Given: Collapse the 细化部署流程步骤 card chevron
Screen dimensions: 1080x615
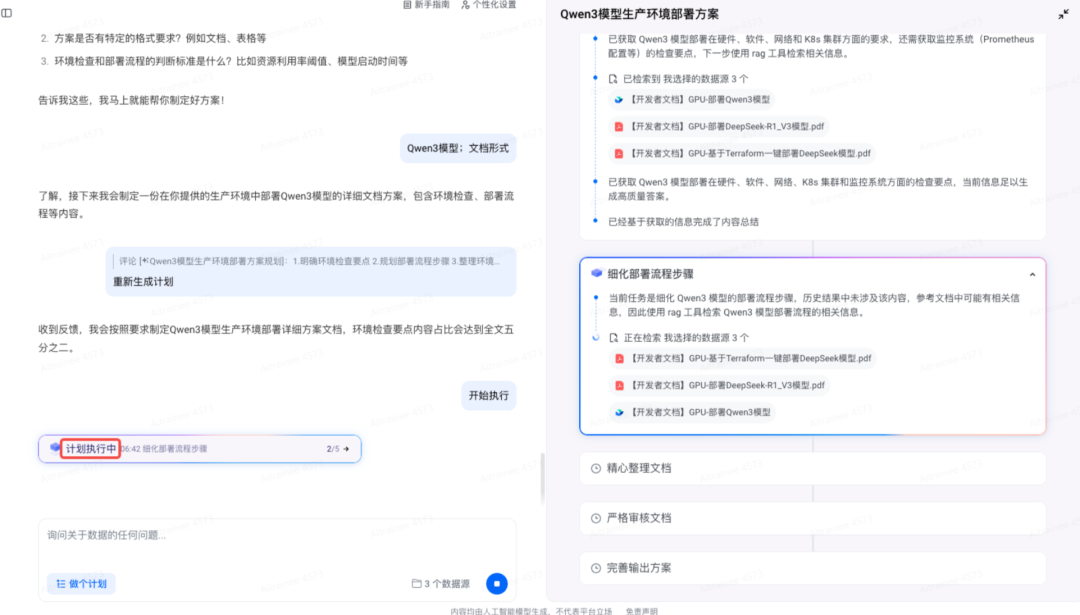Looking at the screenshot, I should coord(1032,274).
